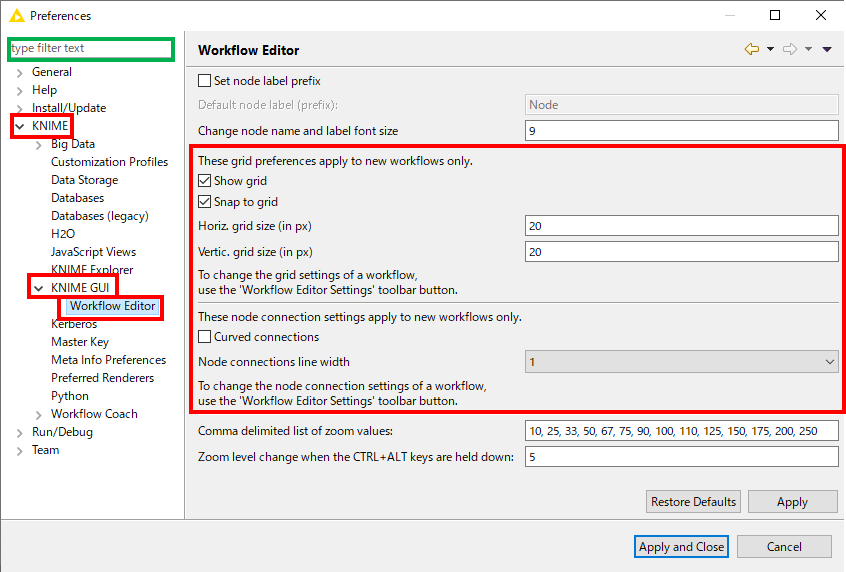Select Customization Profiles in the tree

tap(110, 162)
